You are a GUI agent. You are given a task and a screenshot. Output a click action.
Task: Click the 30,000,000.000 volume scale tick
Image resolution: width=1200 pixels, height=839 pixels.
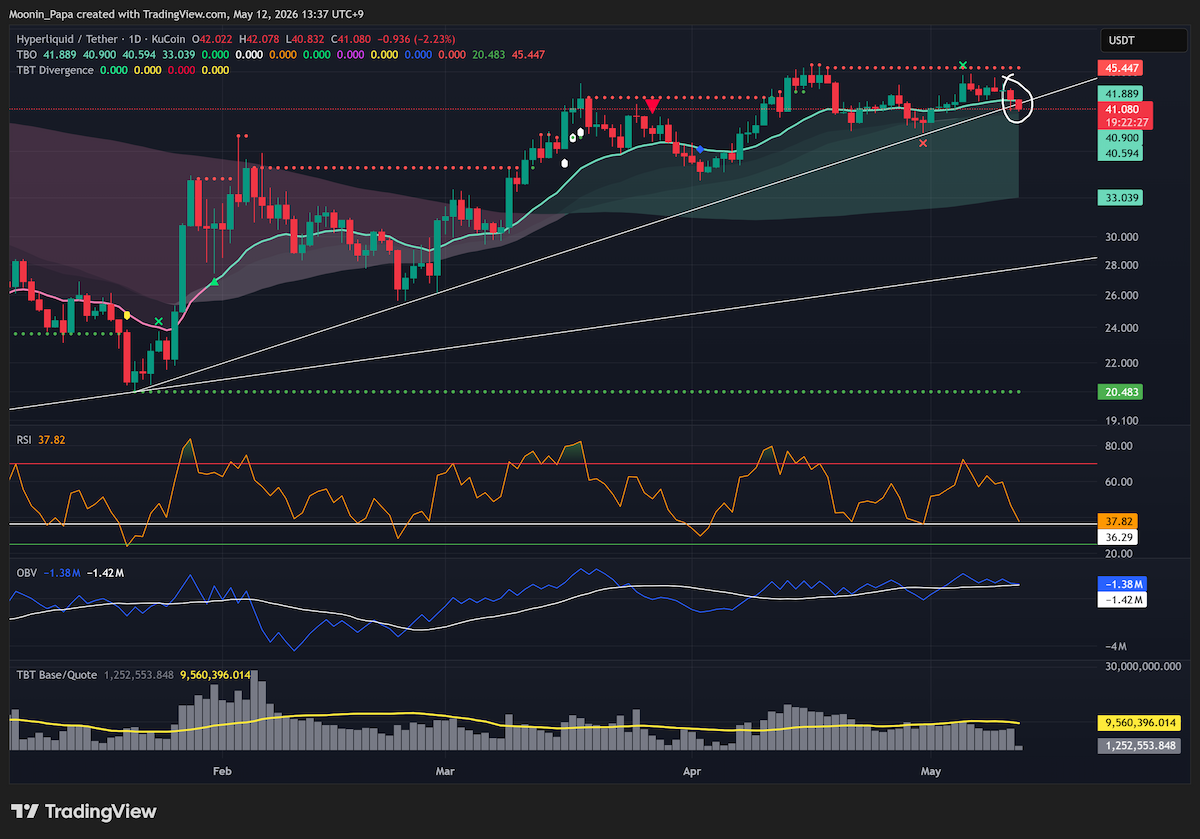pos(1143,666)
